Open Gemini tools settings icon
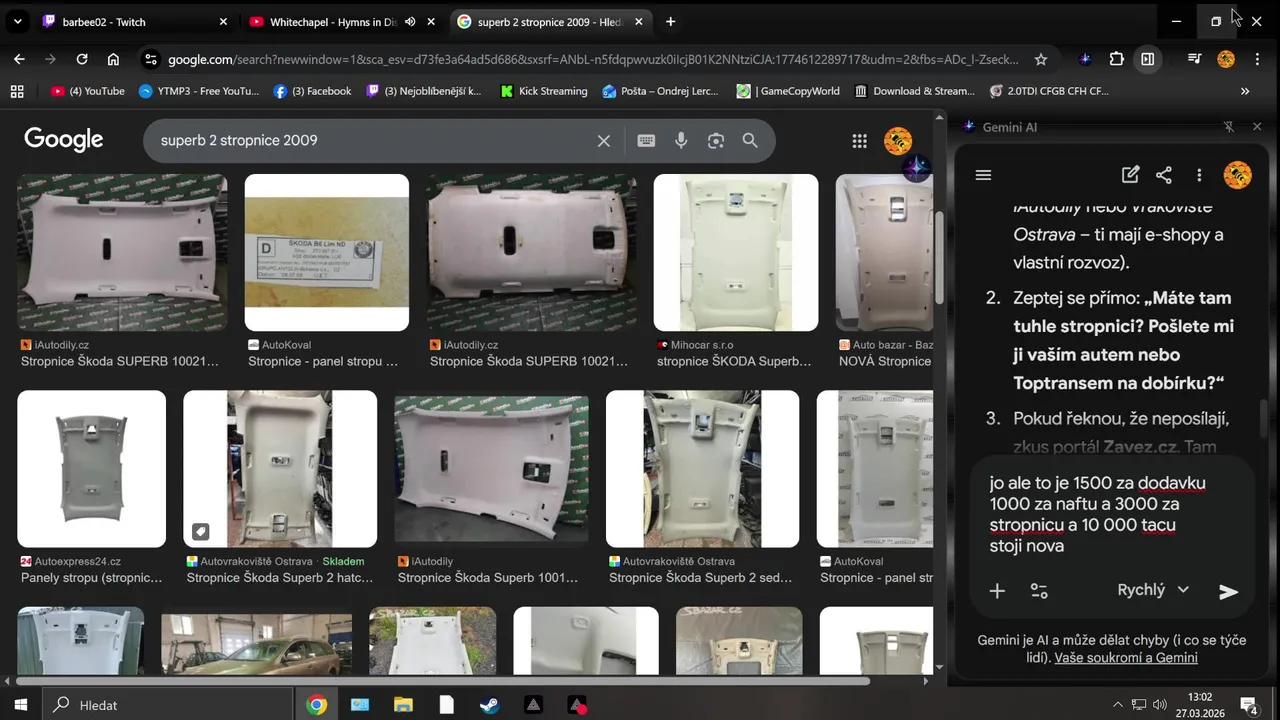The height and width of the screenshot is (720, 1280). point(1039,591)
